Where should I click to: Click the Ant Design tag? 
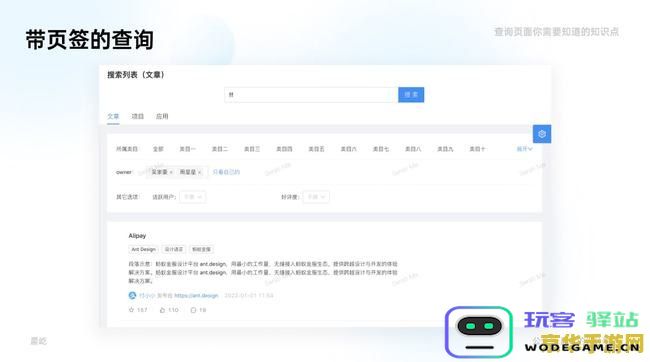click(143, 249)
